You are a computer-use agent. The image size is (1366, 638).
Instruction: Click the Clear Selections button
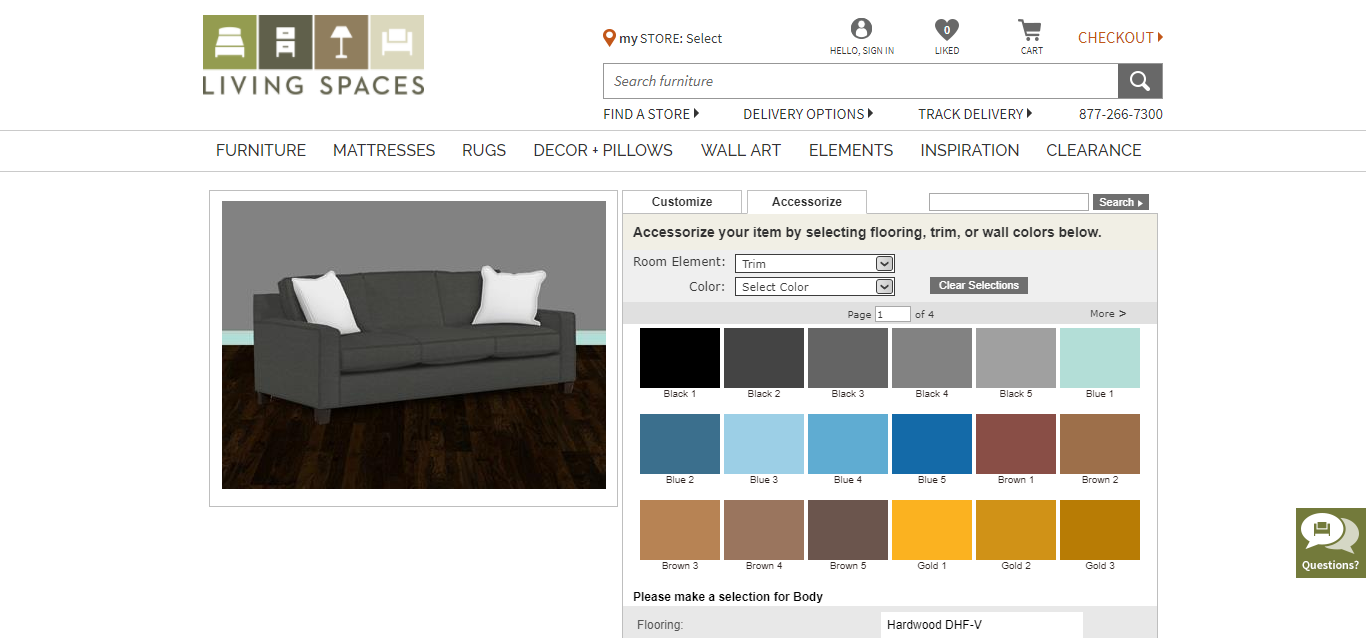point(979,286)
